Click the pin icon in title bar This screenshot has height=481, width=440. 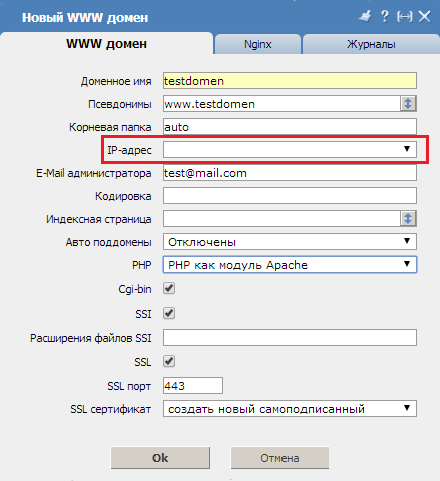tap(365, 16)
